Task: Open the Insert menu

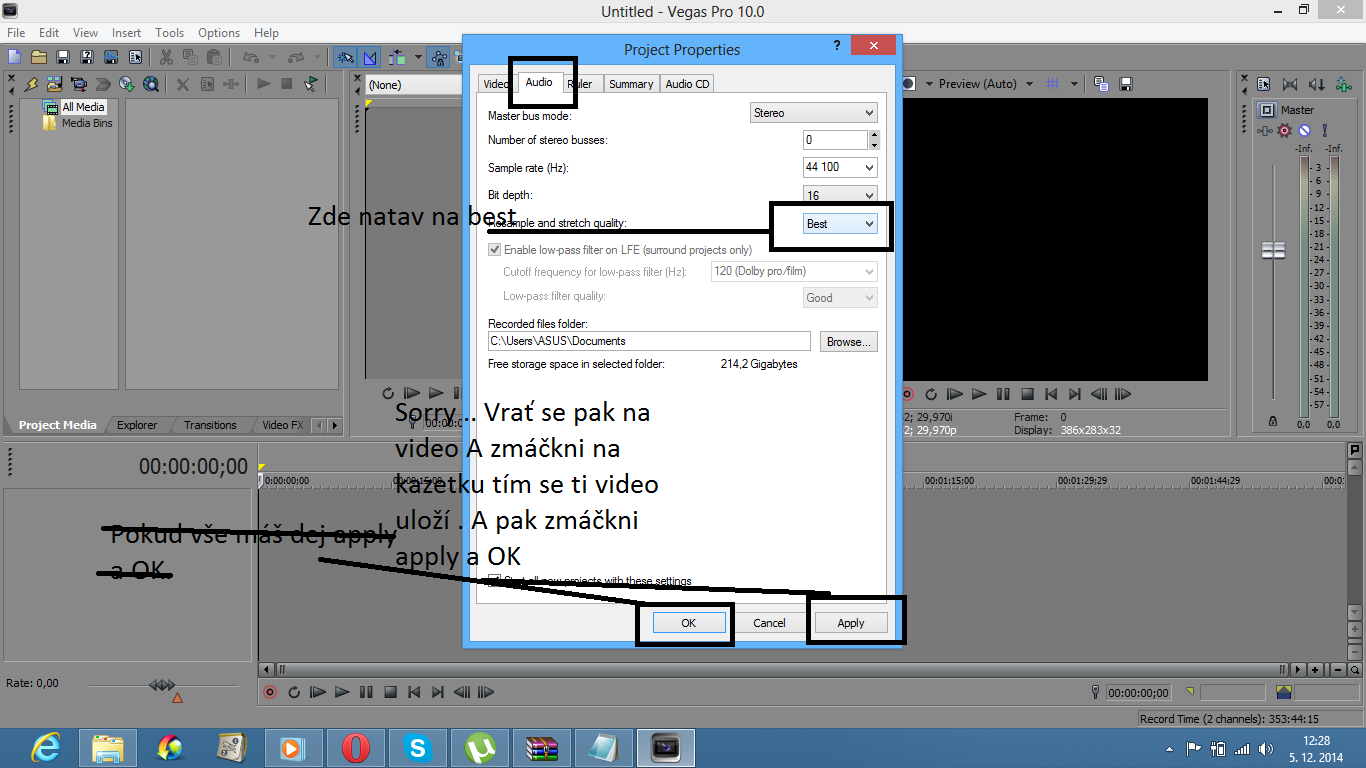Action: click(x=126, y=33)
